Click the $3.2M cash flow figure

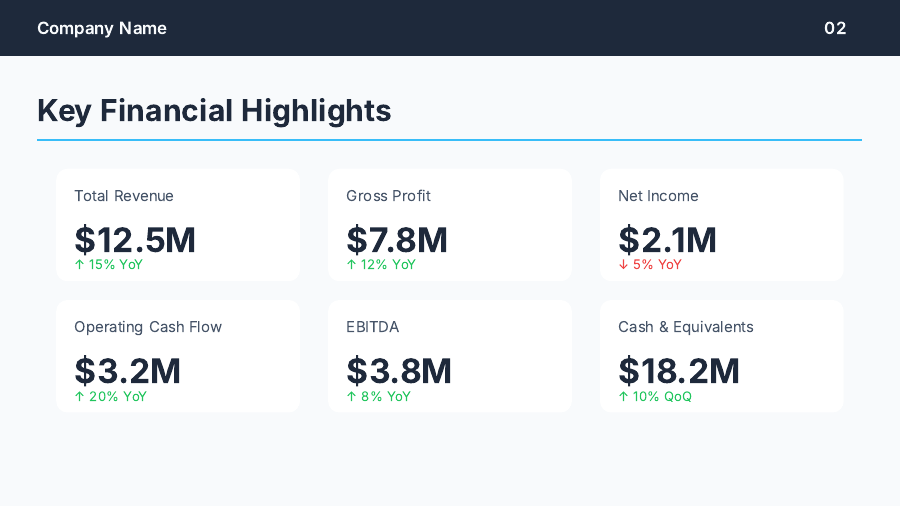tap(127, 371)
